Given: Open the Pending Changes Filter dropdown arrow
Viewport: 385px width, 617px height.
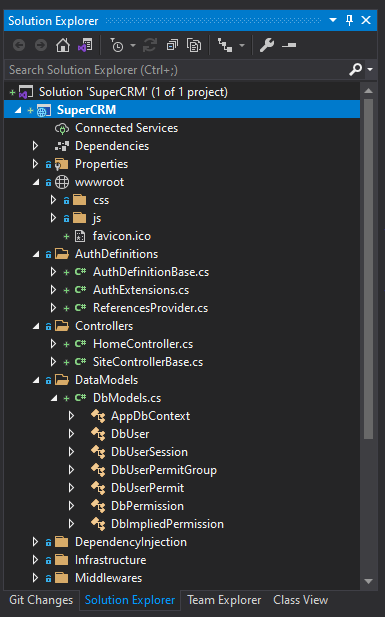Looking at the screenshot, I should pyautogui.click(x=133, y=46).
